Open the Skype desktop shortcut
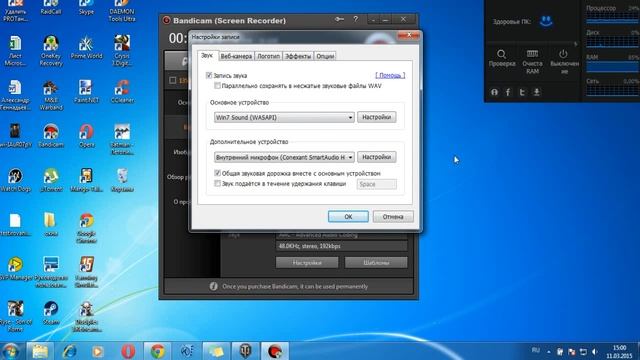The image size is (640, 360). click(86, 7)
